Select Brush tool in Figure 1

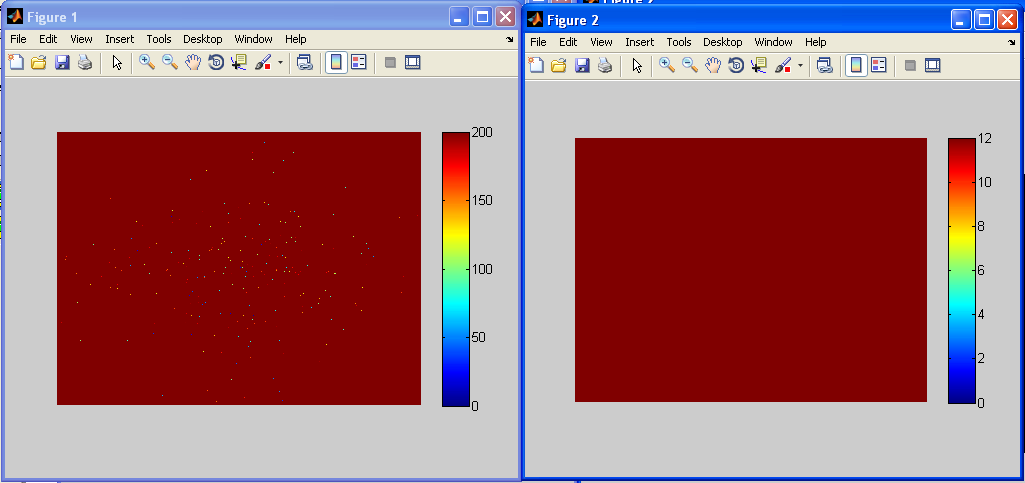point(263,63)
